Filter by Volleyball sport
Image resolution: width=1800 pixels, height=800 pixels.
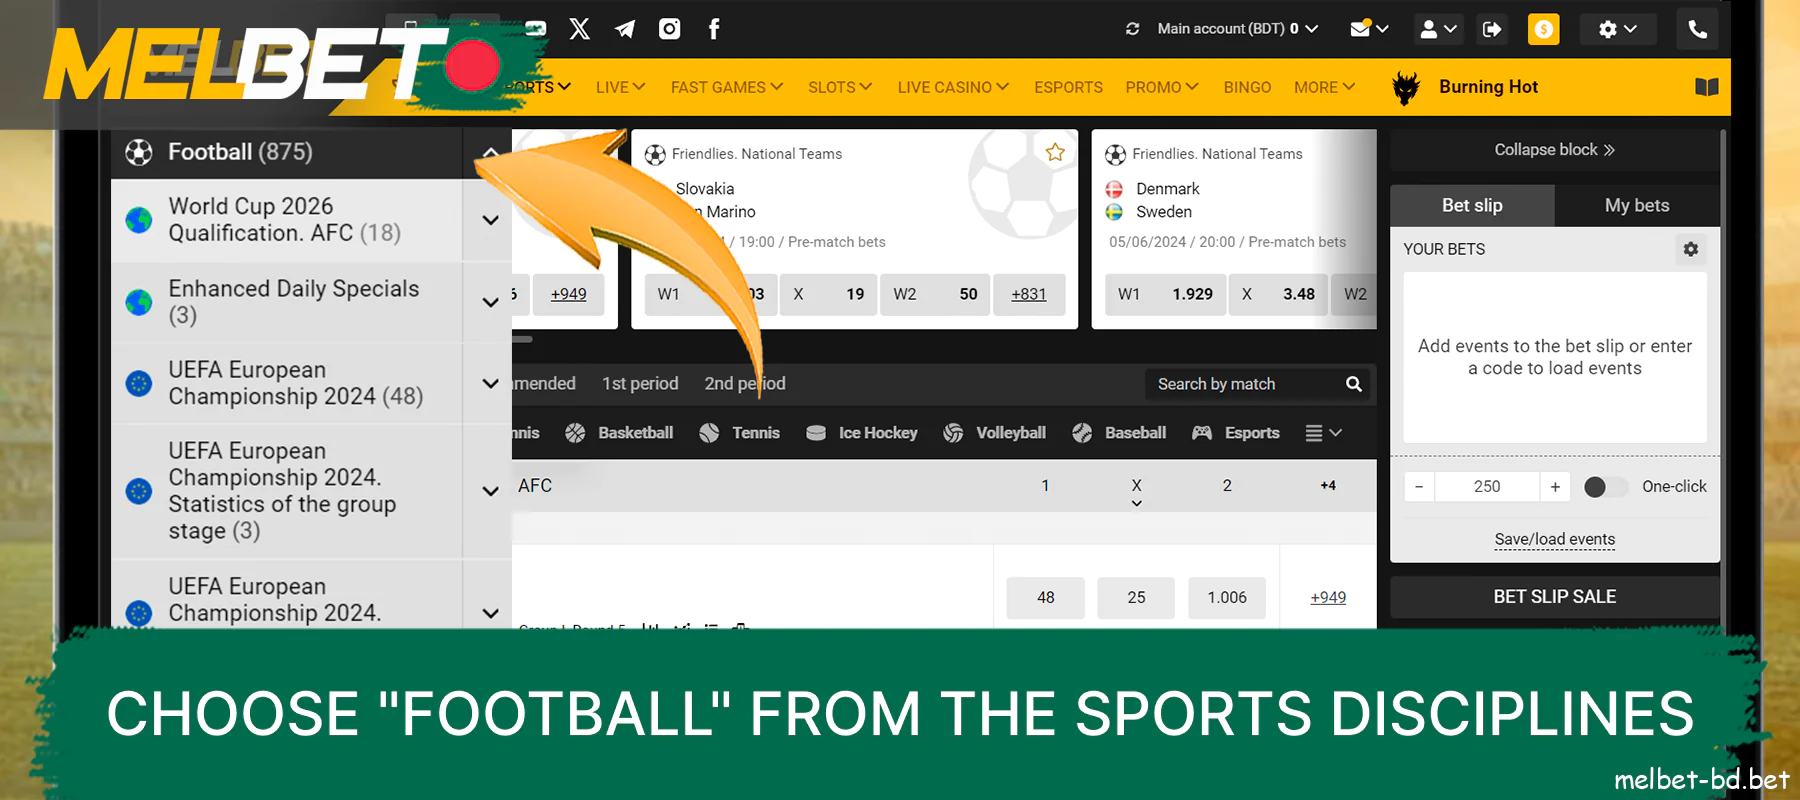[995, 433]
